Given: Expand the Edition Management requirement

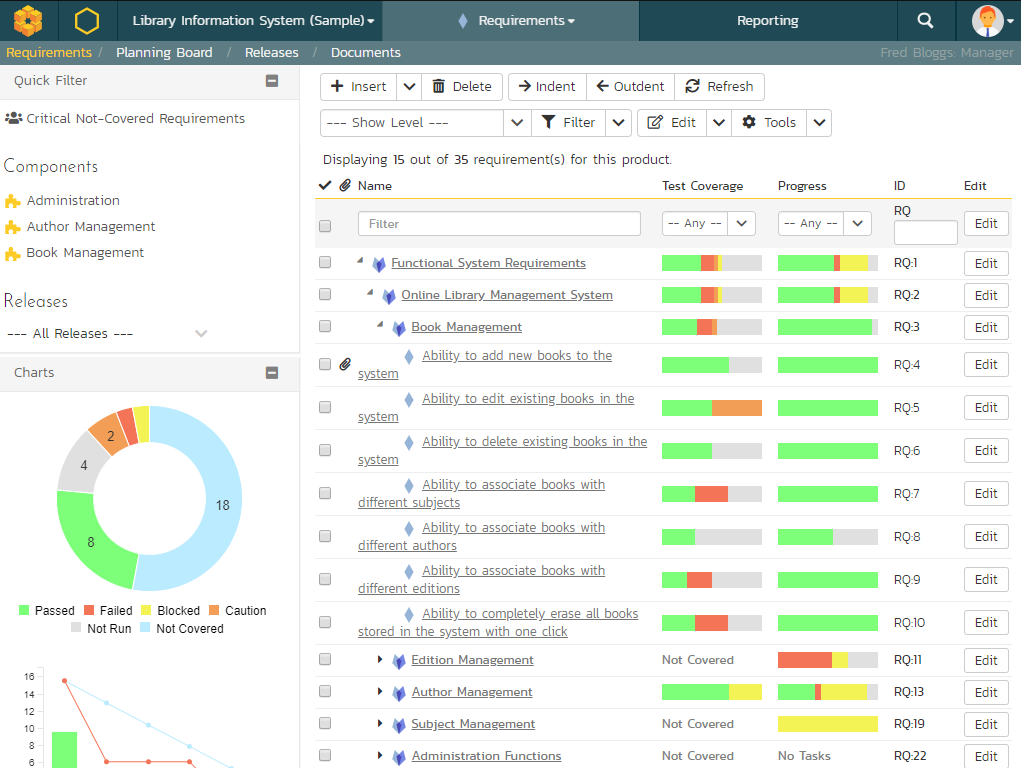Looking at the screenshot, I should [x=380, y=659].
